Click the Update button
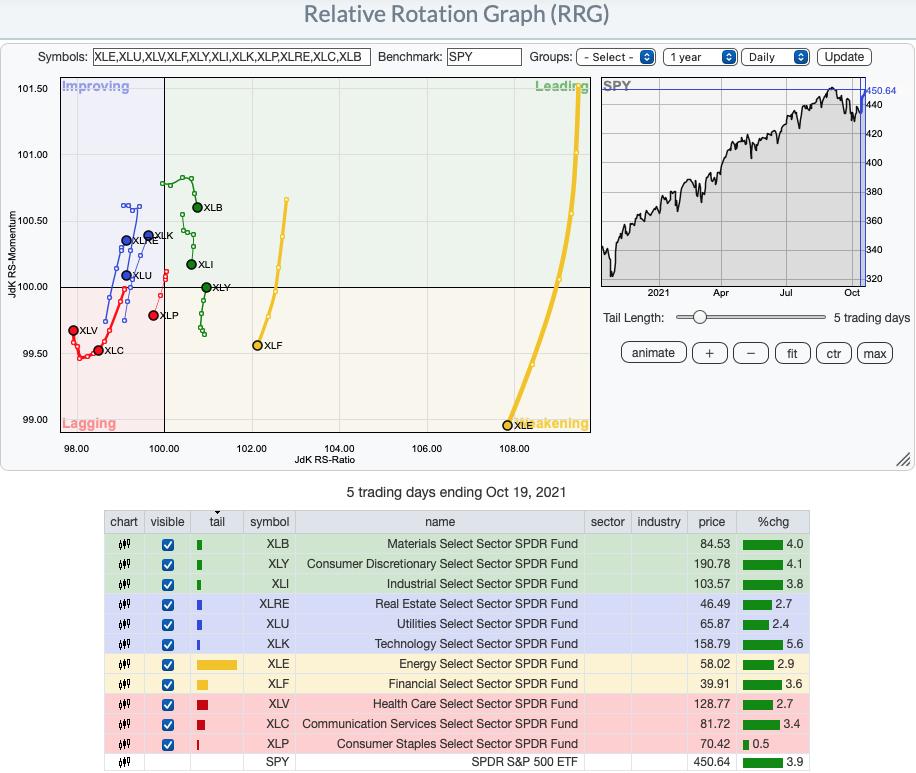This screenshot has height=773, width=916. point(844,57)
